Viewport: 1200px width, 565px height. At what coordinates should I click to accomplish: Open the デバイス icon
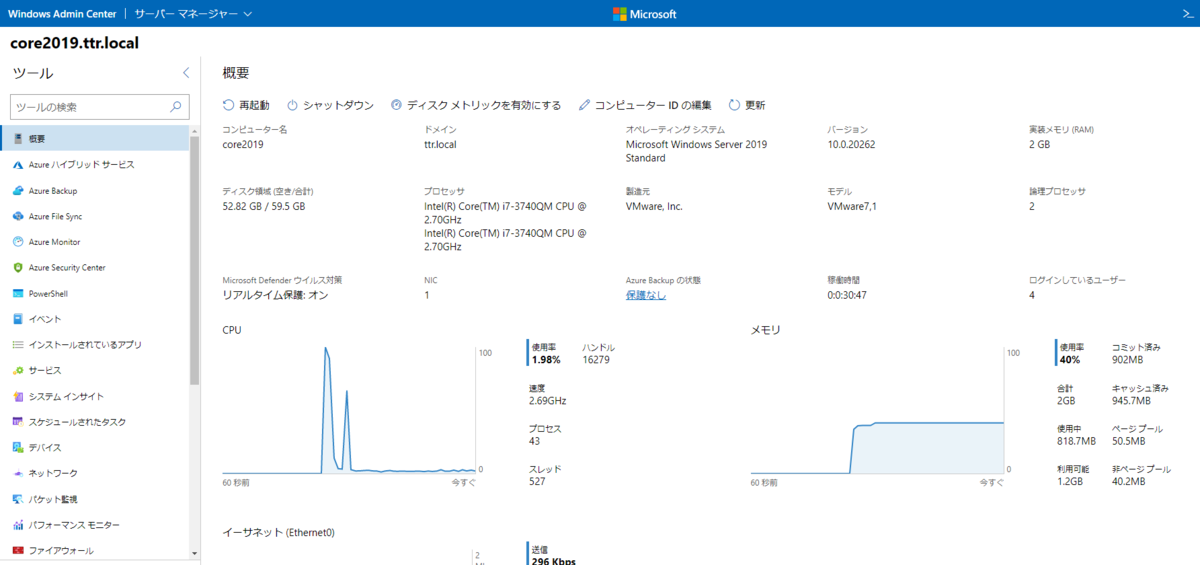18,448
